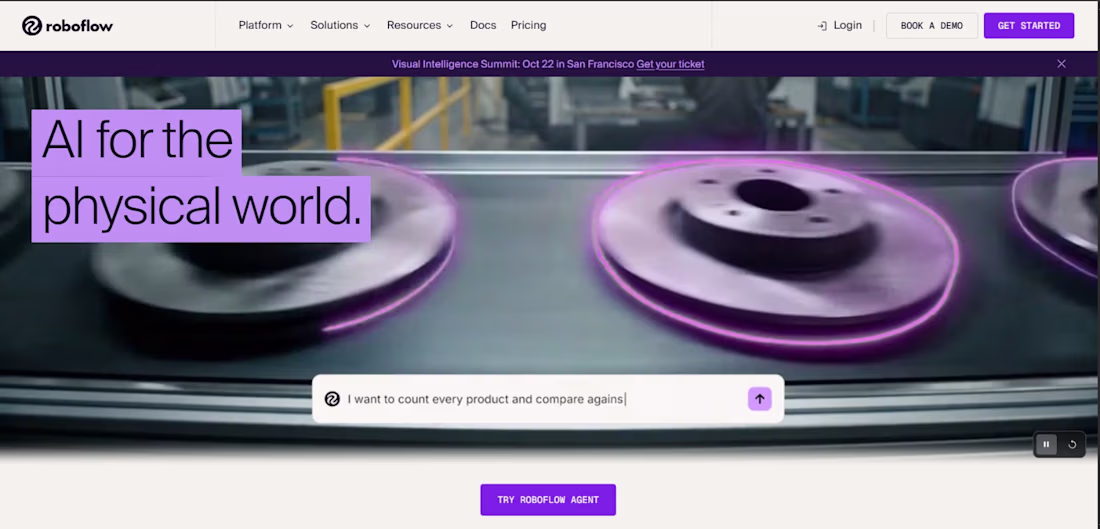This screenshot has height=529, width=1100.
Task: Open the Docs page from the navigation
Action: click(x=483, y=25)
